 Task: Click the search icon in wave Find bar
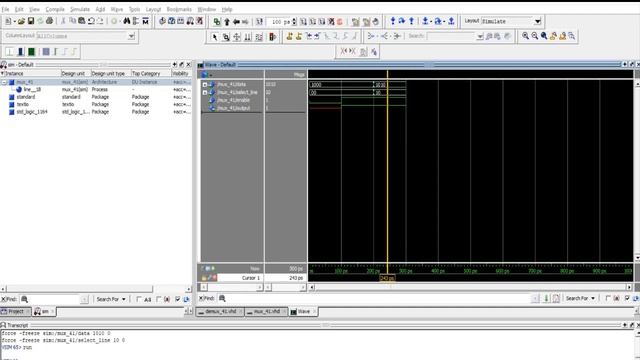[222, 298]
